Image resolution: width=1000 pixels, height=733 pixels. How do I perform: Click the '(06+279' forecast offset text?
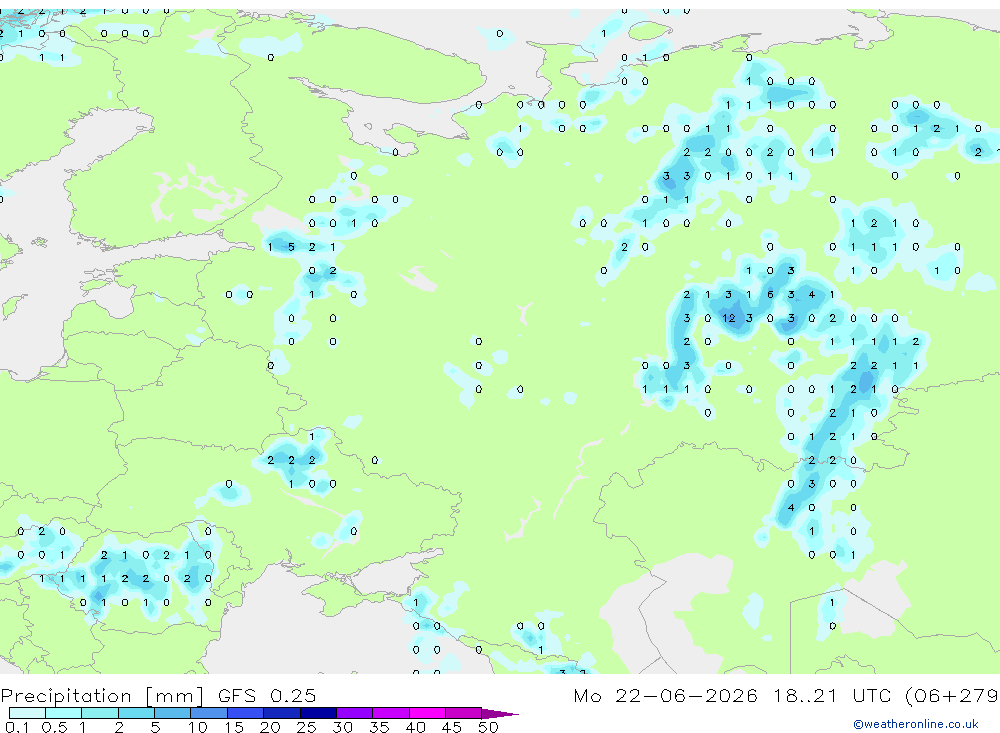pyautogui.click(x=953, y=696)
